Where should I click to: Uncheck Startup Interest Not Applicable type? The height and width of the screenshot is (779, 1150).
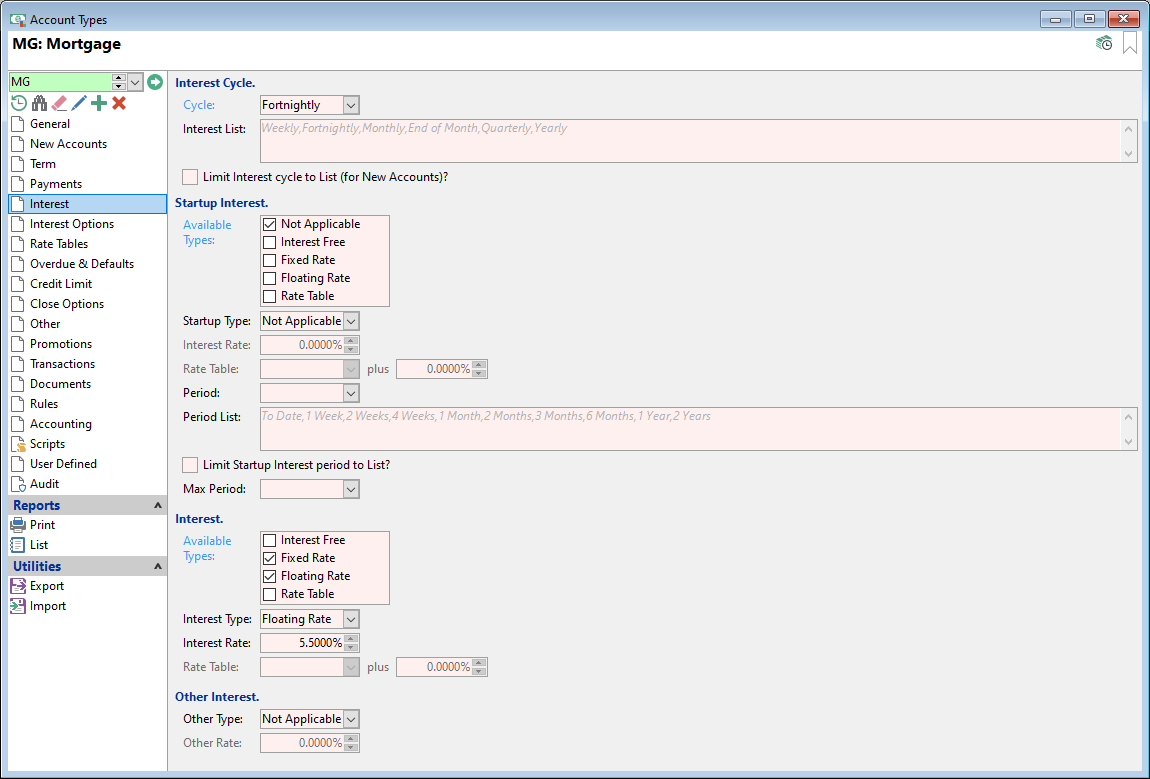click(x=269, y=224)
